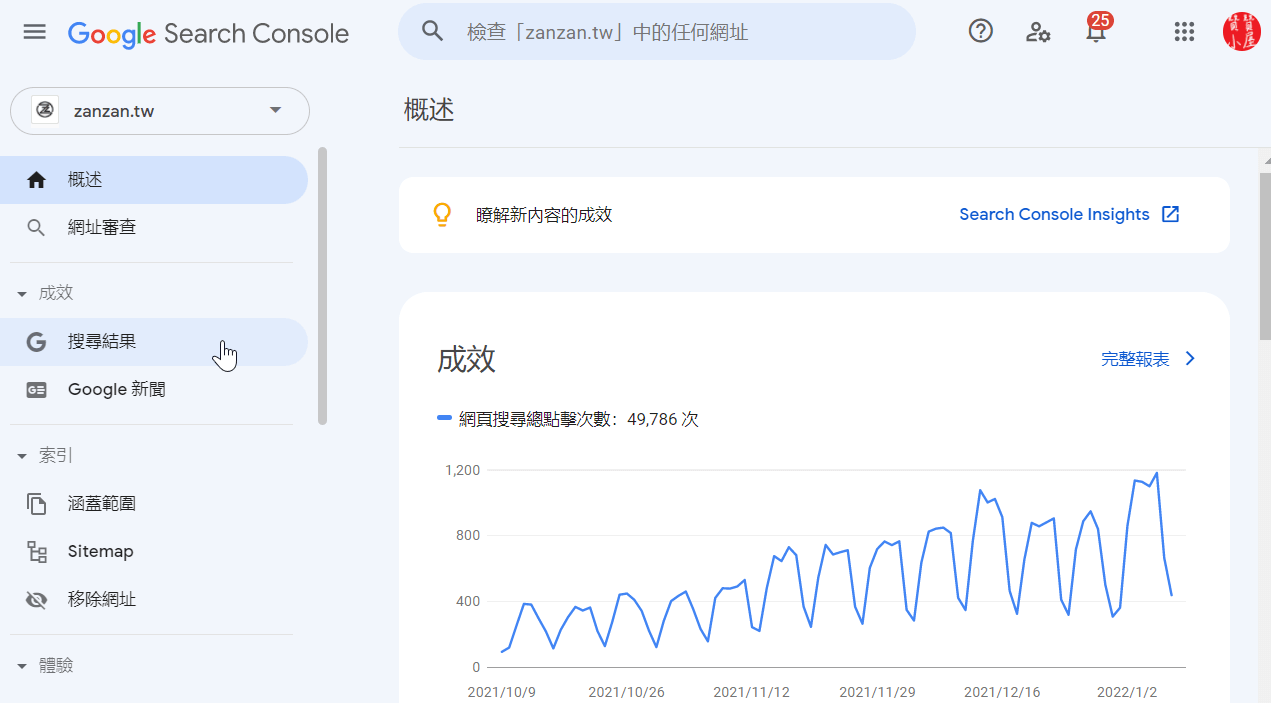Click the news icon beside Google 新聞

coord(36,390)
